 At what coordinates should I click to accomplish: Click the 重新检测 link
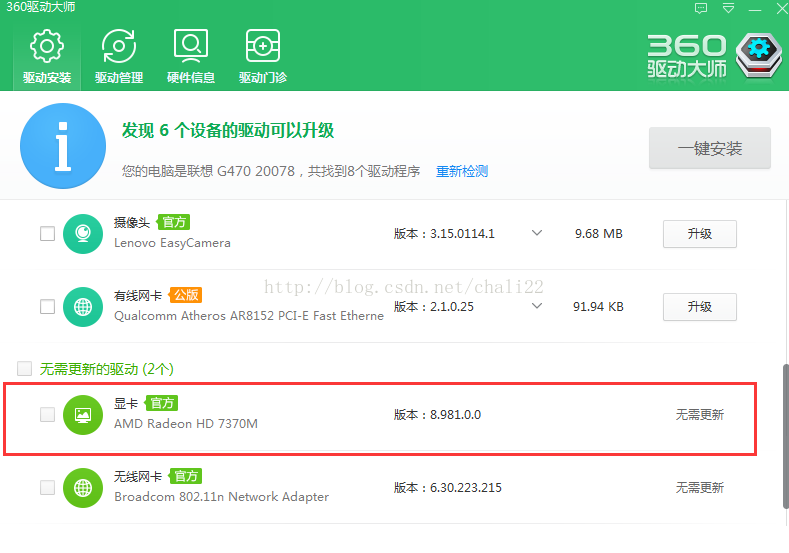461,172
